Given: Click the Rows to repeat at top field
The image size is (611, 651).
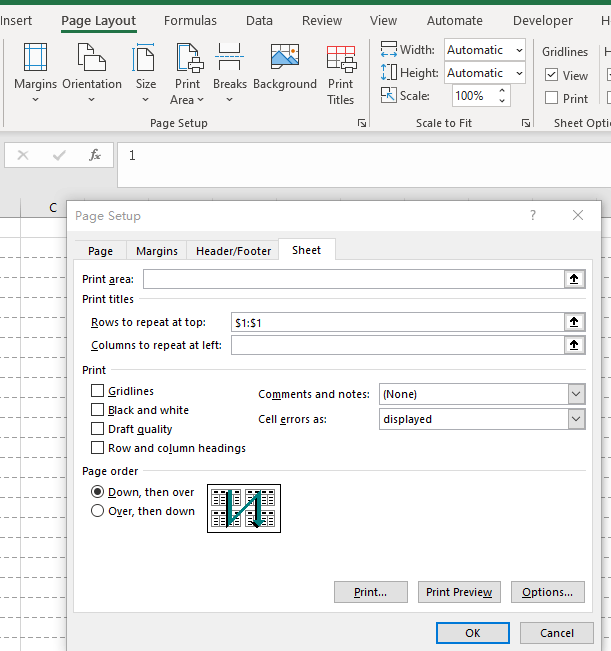Looking at the screenshot, I should pyautogui.click(x=398, y=322).
